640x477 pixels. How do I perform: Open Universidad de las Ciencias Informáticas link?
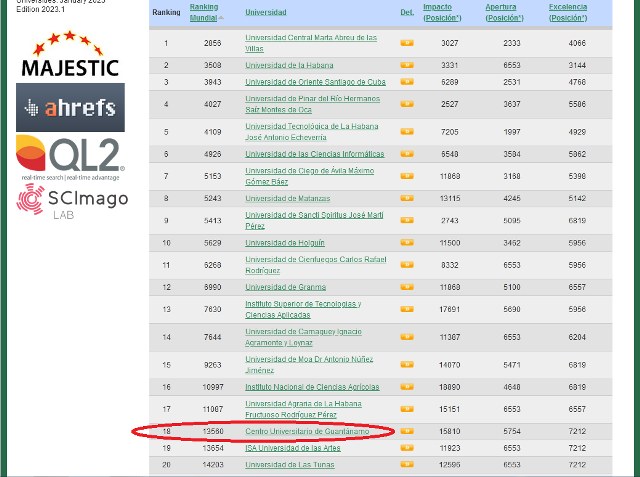(x=315, y=154)
